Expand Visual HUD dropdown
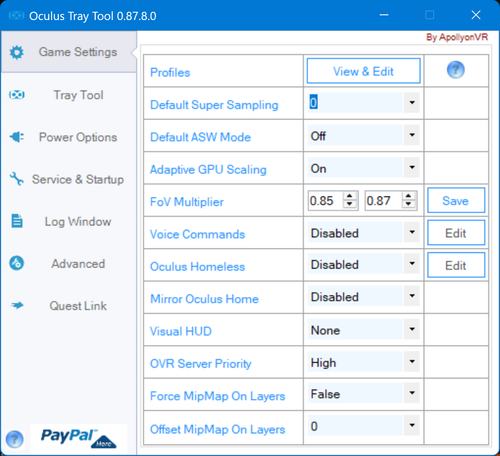This screenshot has height=456, width=500. coord(412,329)
